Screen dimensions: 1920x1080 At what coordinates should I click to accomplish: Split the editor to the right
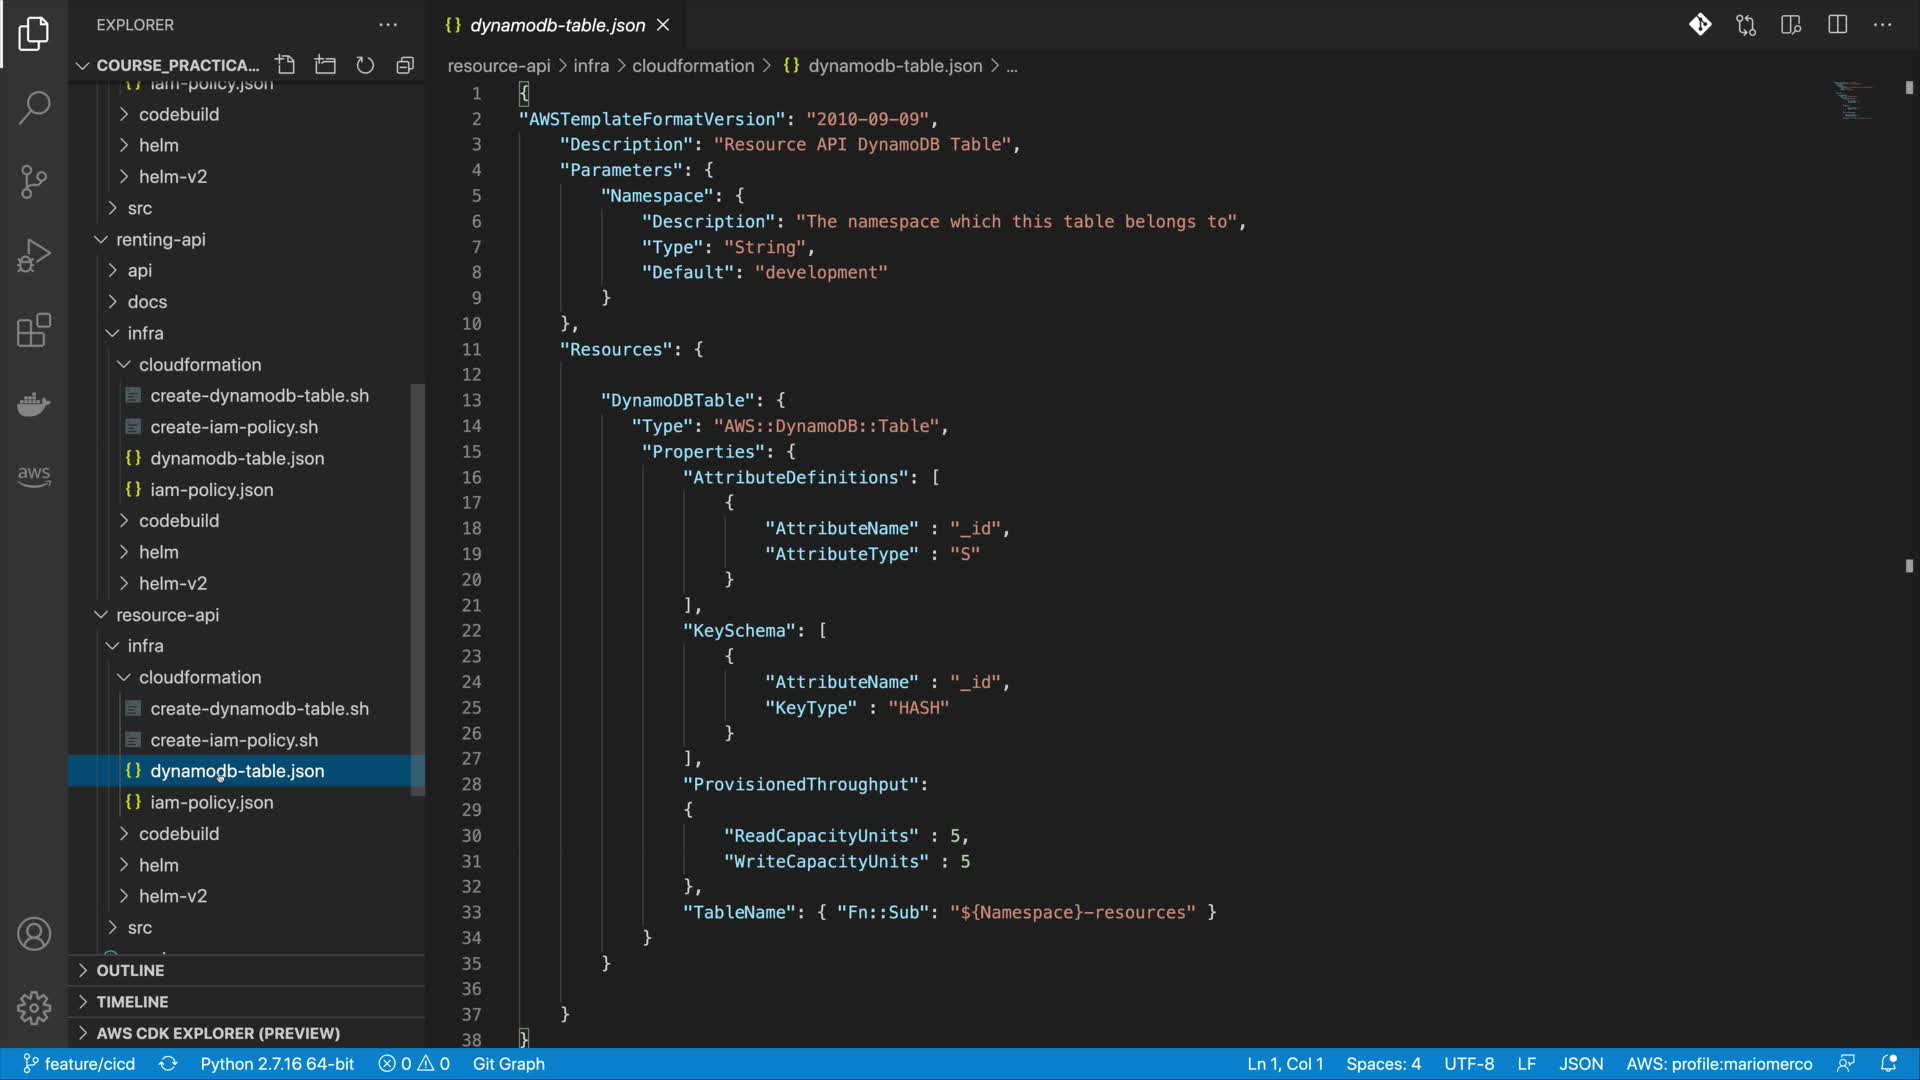pyautogui.click(x=1837, y=25)
